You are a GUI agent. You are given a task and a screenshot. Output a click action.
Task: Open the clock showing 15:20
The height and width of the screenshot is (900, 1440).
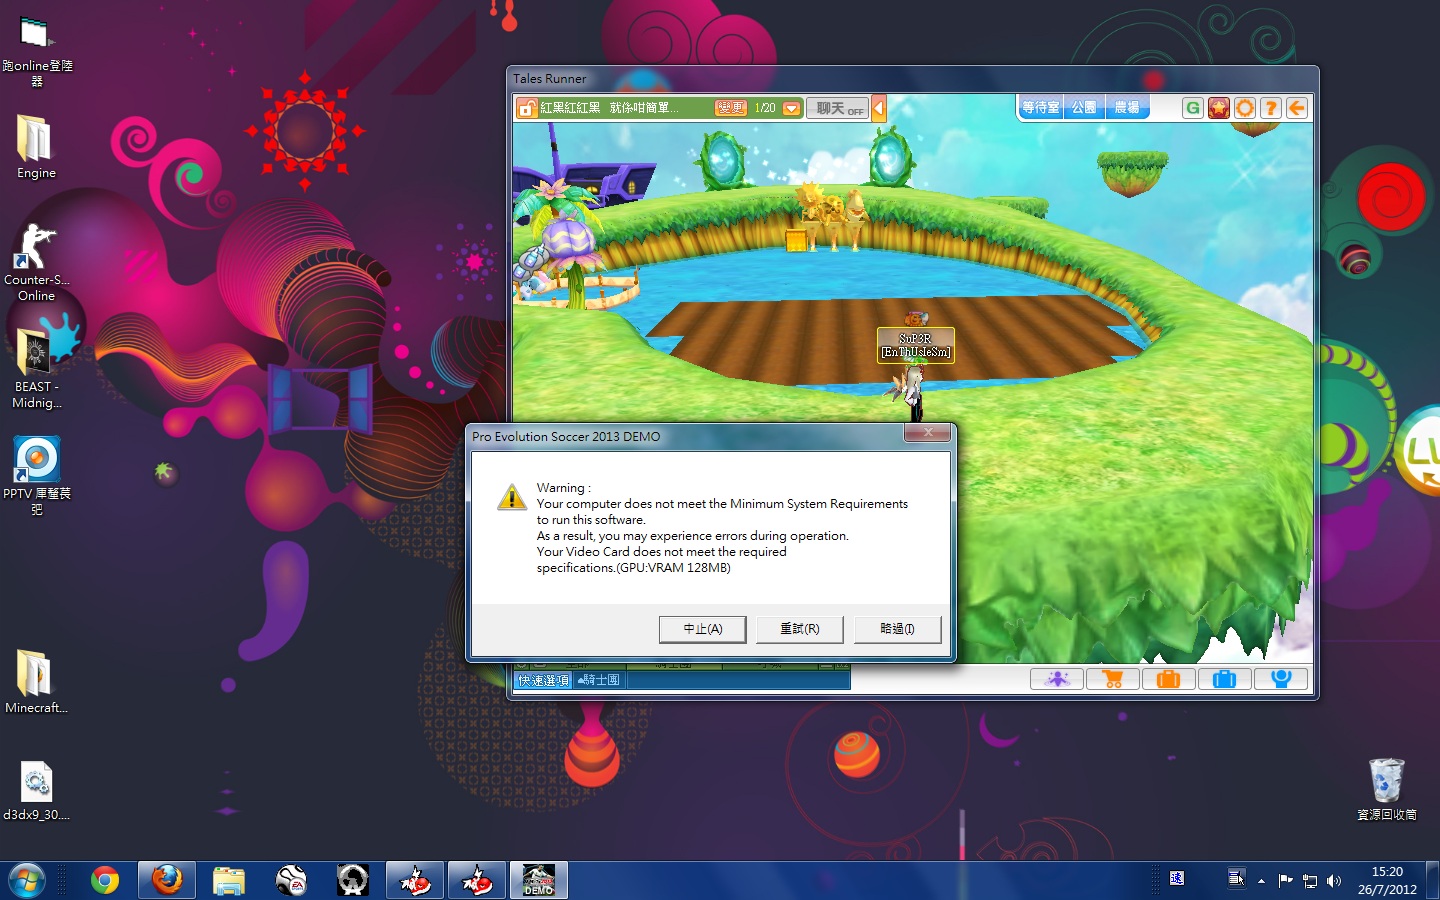[1387, 880]
